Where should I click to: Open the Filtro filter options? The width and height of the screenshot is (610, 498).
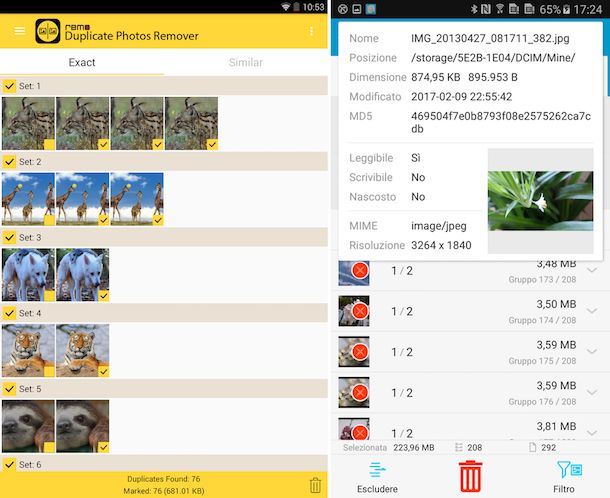(x=564, y=477)
